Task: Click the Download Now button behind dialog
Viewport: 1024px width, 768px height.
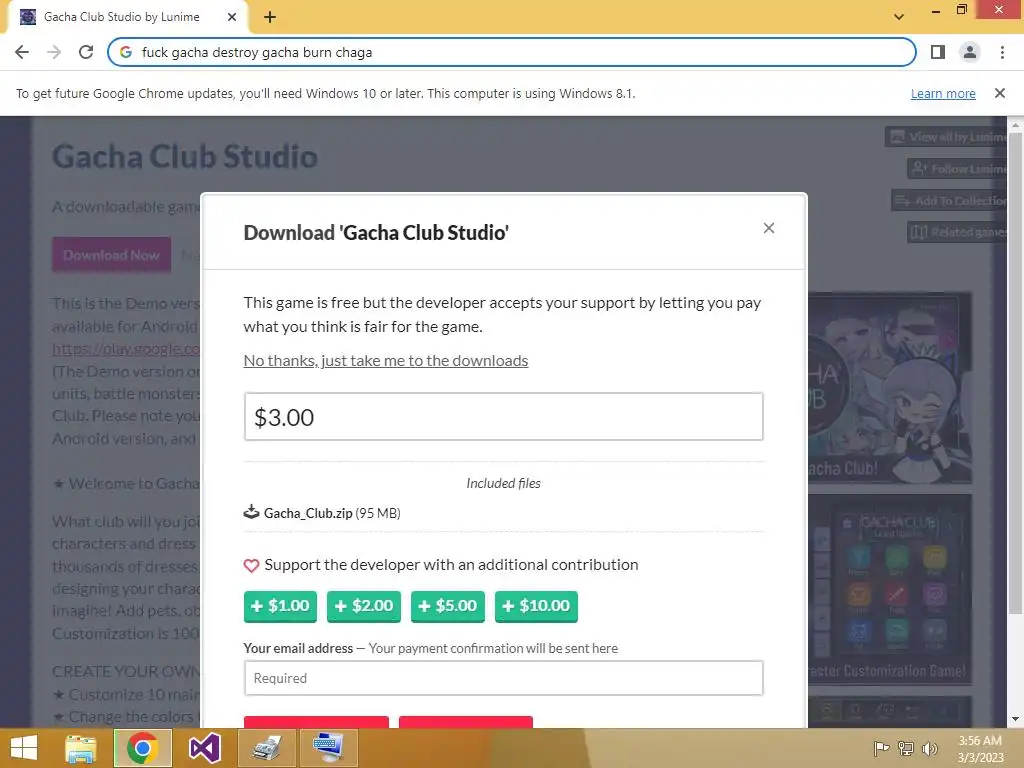Action: 112,255
